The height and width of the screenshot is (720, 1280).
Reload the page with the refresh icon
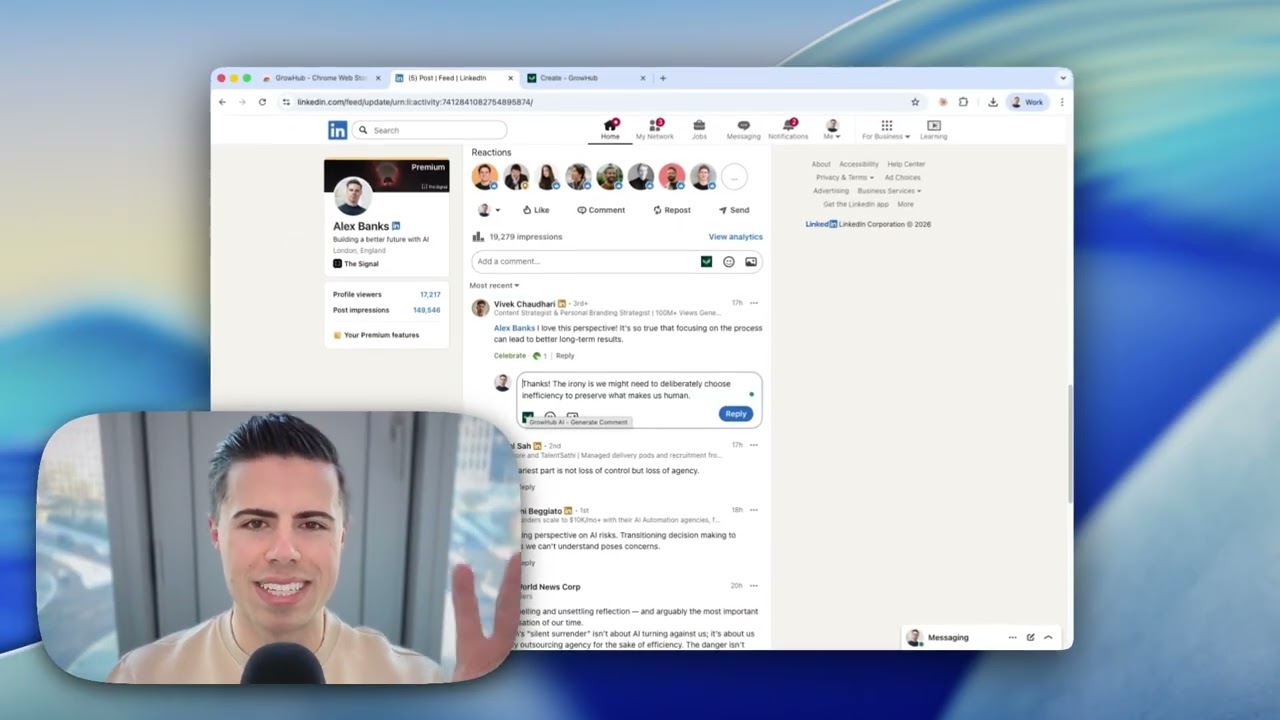tap(263, 102)
